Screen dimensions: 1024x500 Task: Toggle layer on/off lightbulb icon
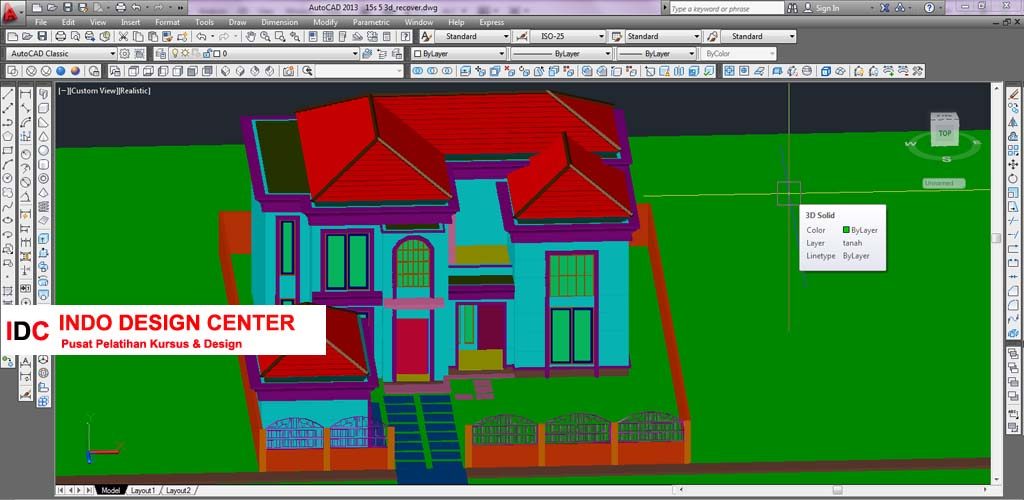(175, 54)
